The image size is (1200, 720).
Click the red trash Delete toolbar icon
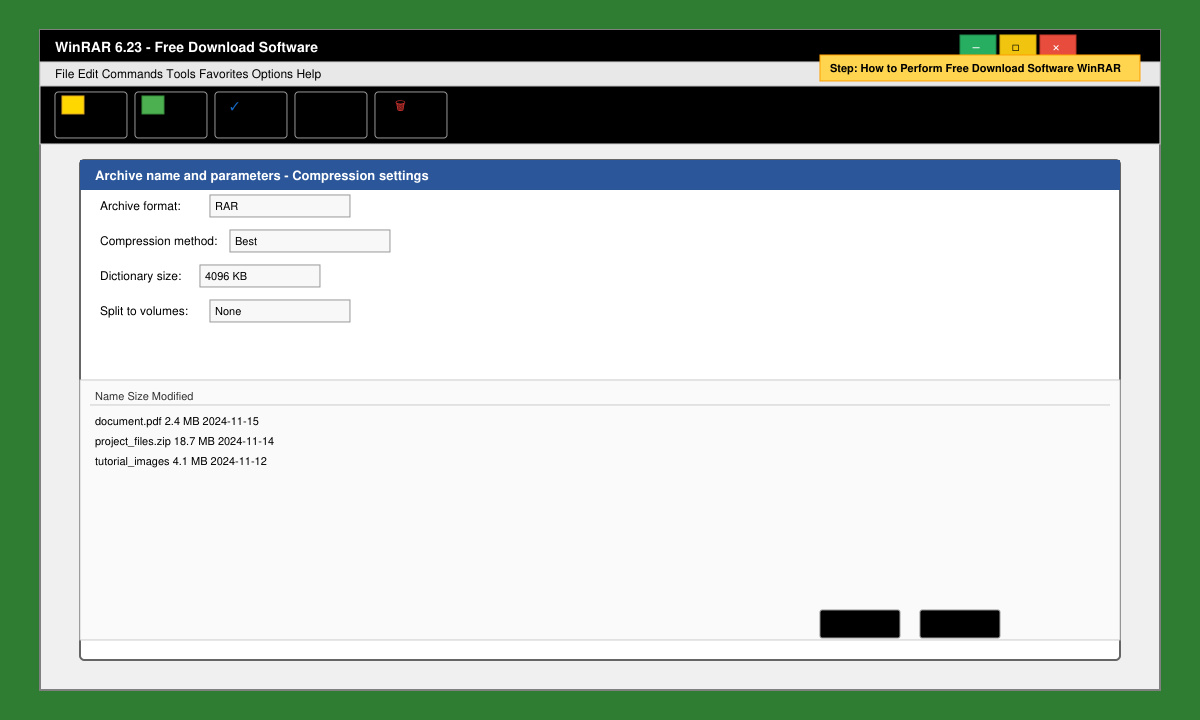400,105
